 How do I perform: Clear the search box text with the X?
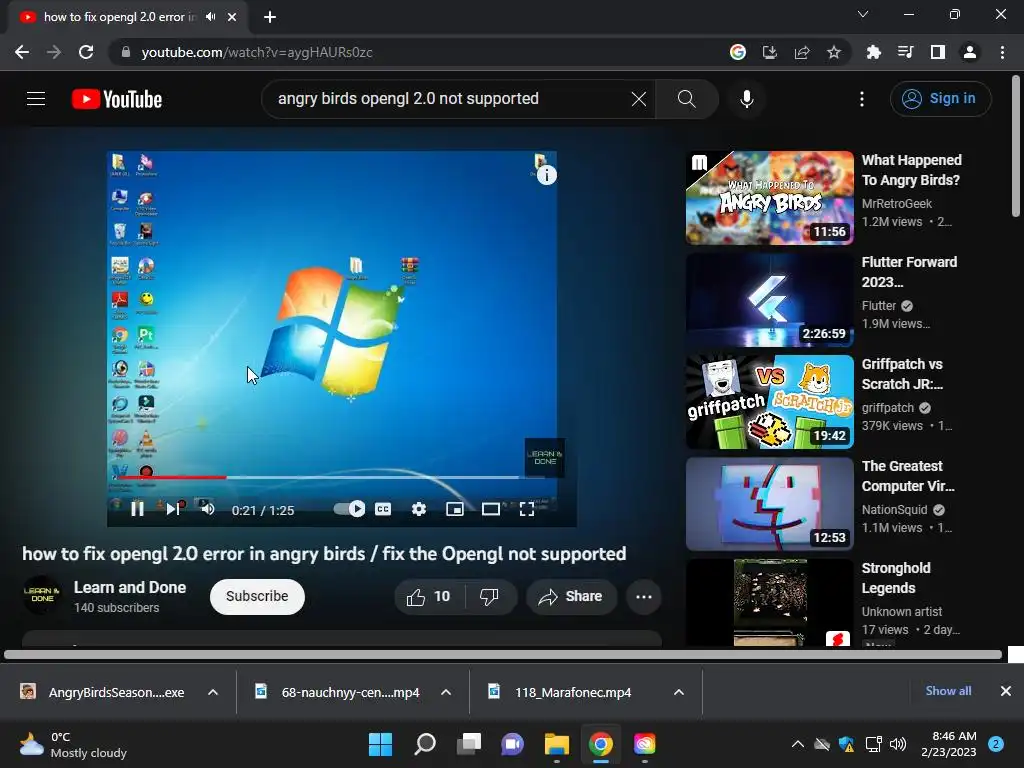[x=639, y=99]
